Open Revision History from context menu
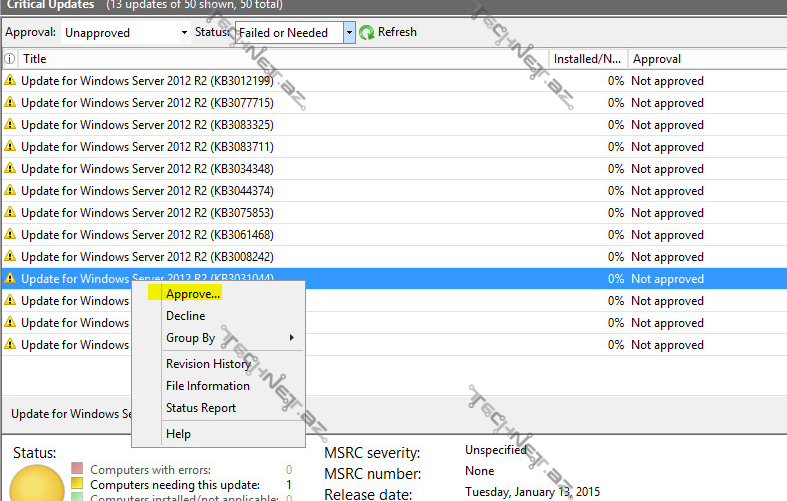Image resolution: width=787 pixels, height=501 pixels. 208,364
